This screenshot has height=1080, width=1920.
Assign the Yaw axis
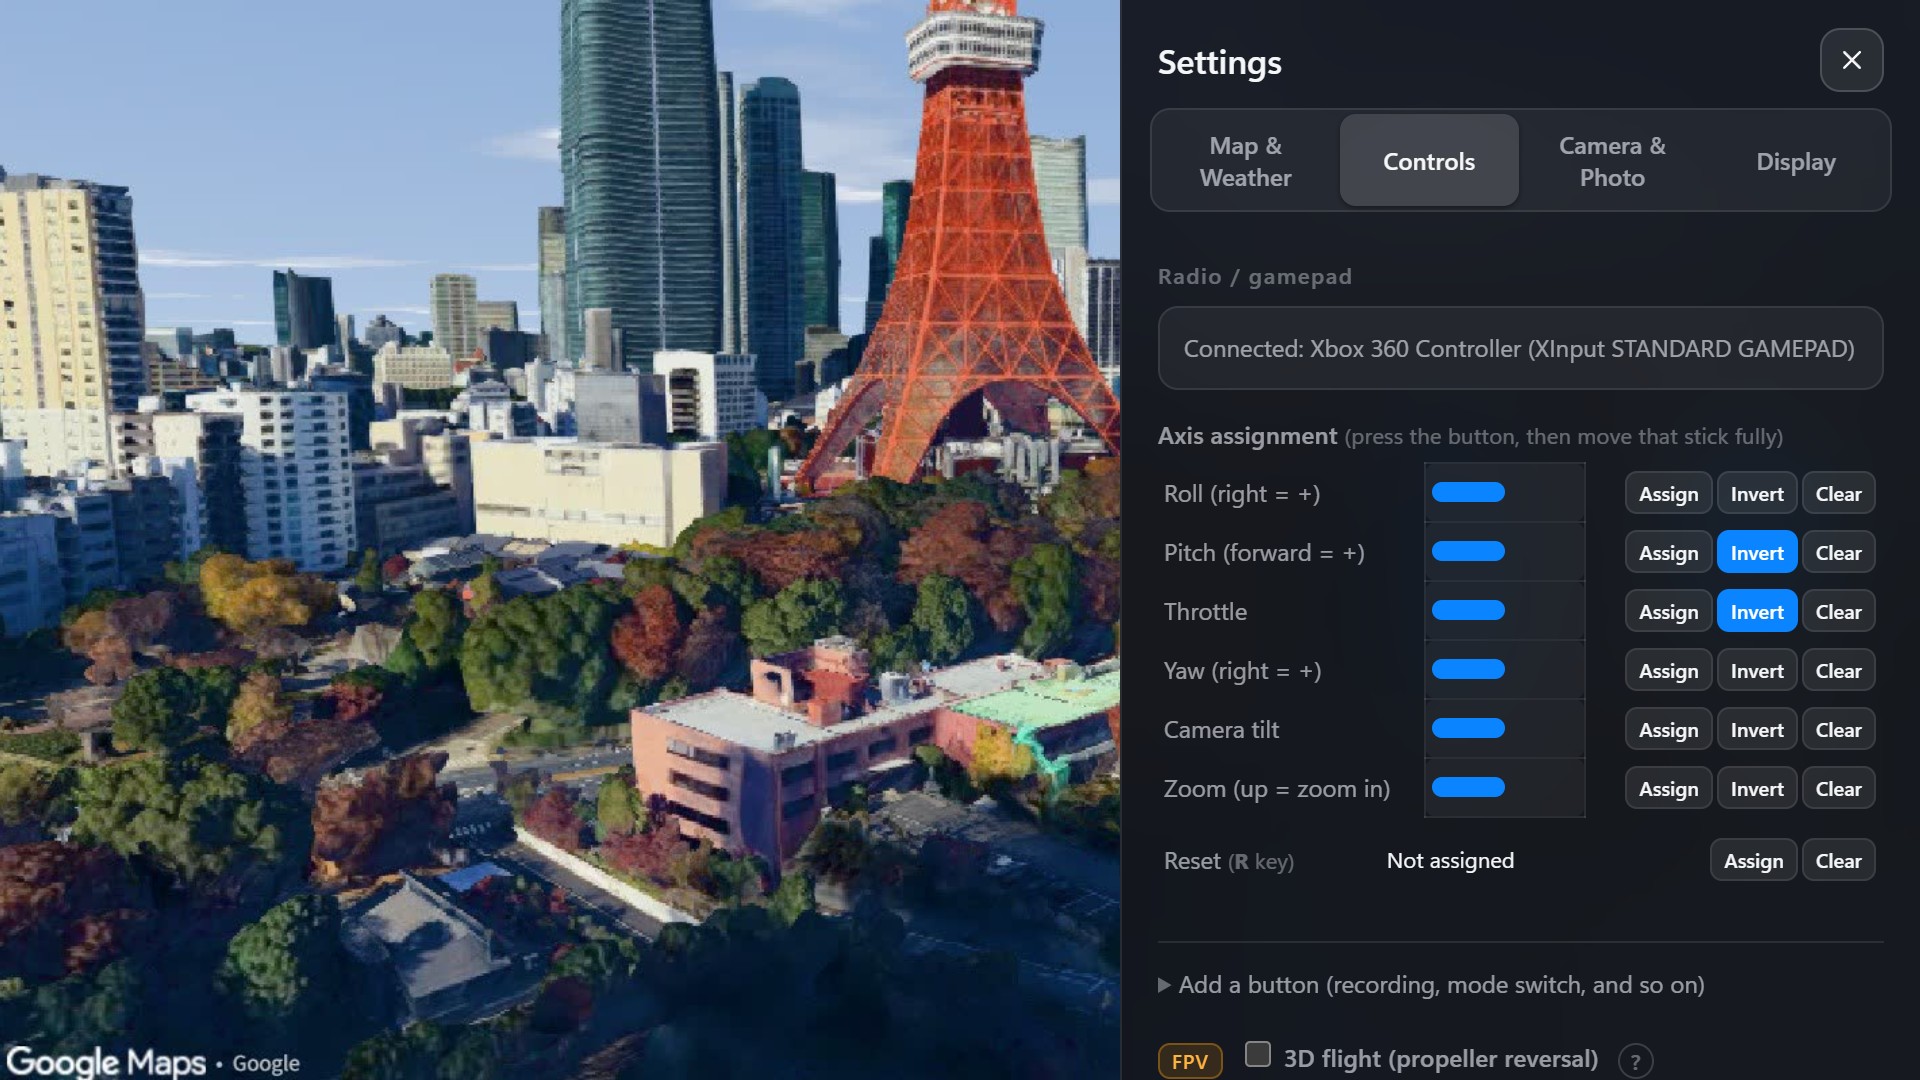click(x=1668, y=671)
